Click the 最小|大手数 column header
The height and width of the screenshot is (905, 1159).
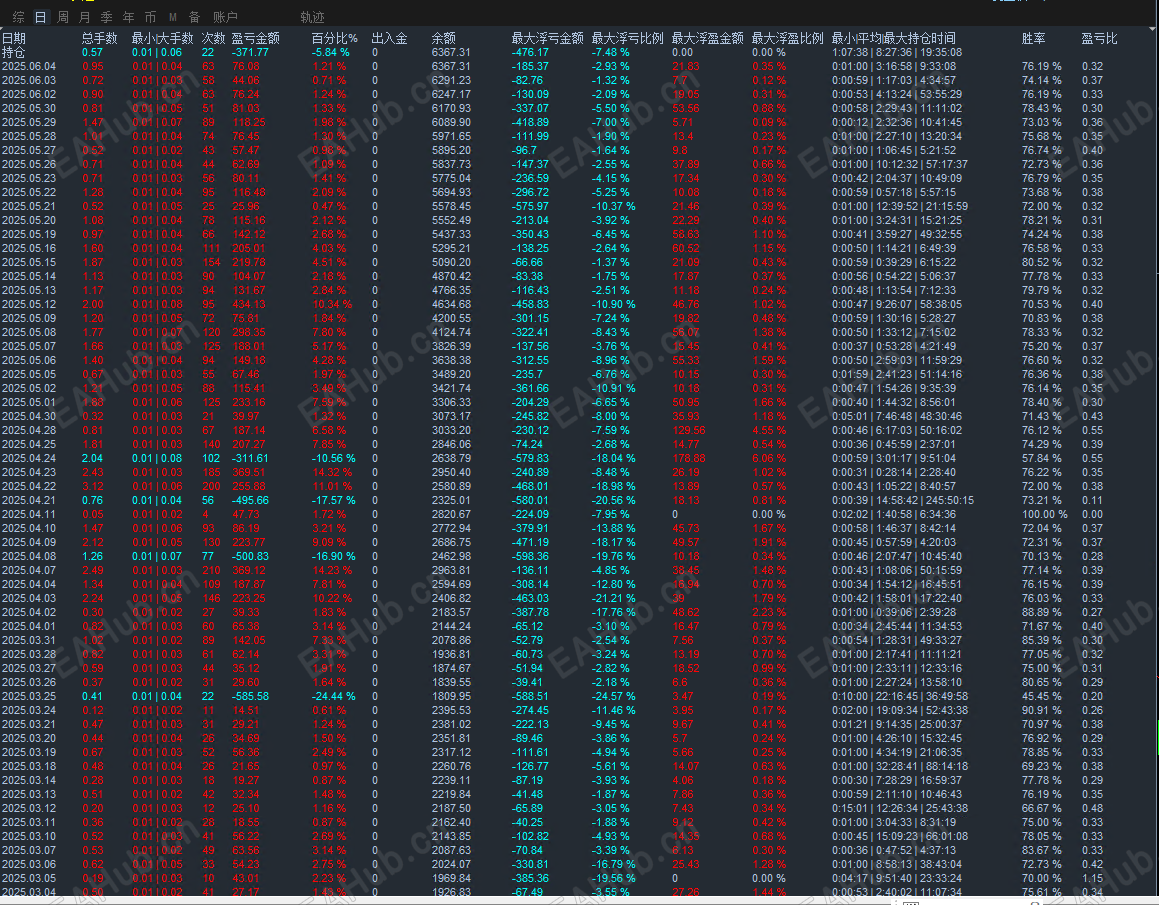pos(163,38)
